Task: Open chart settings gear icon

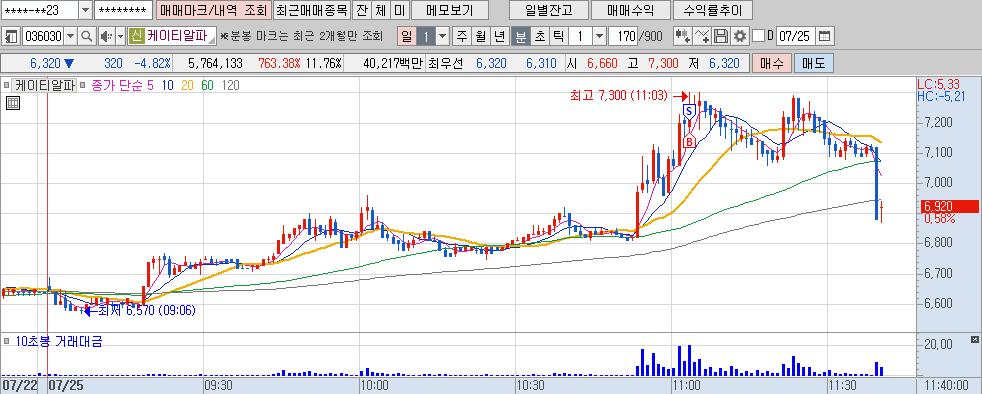Action: [740, 36]
